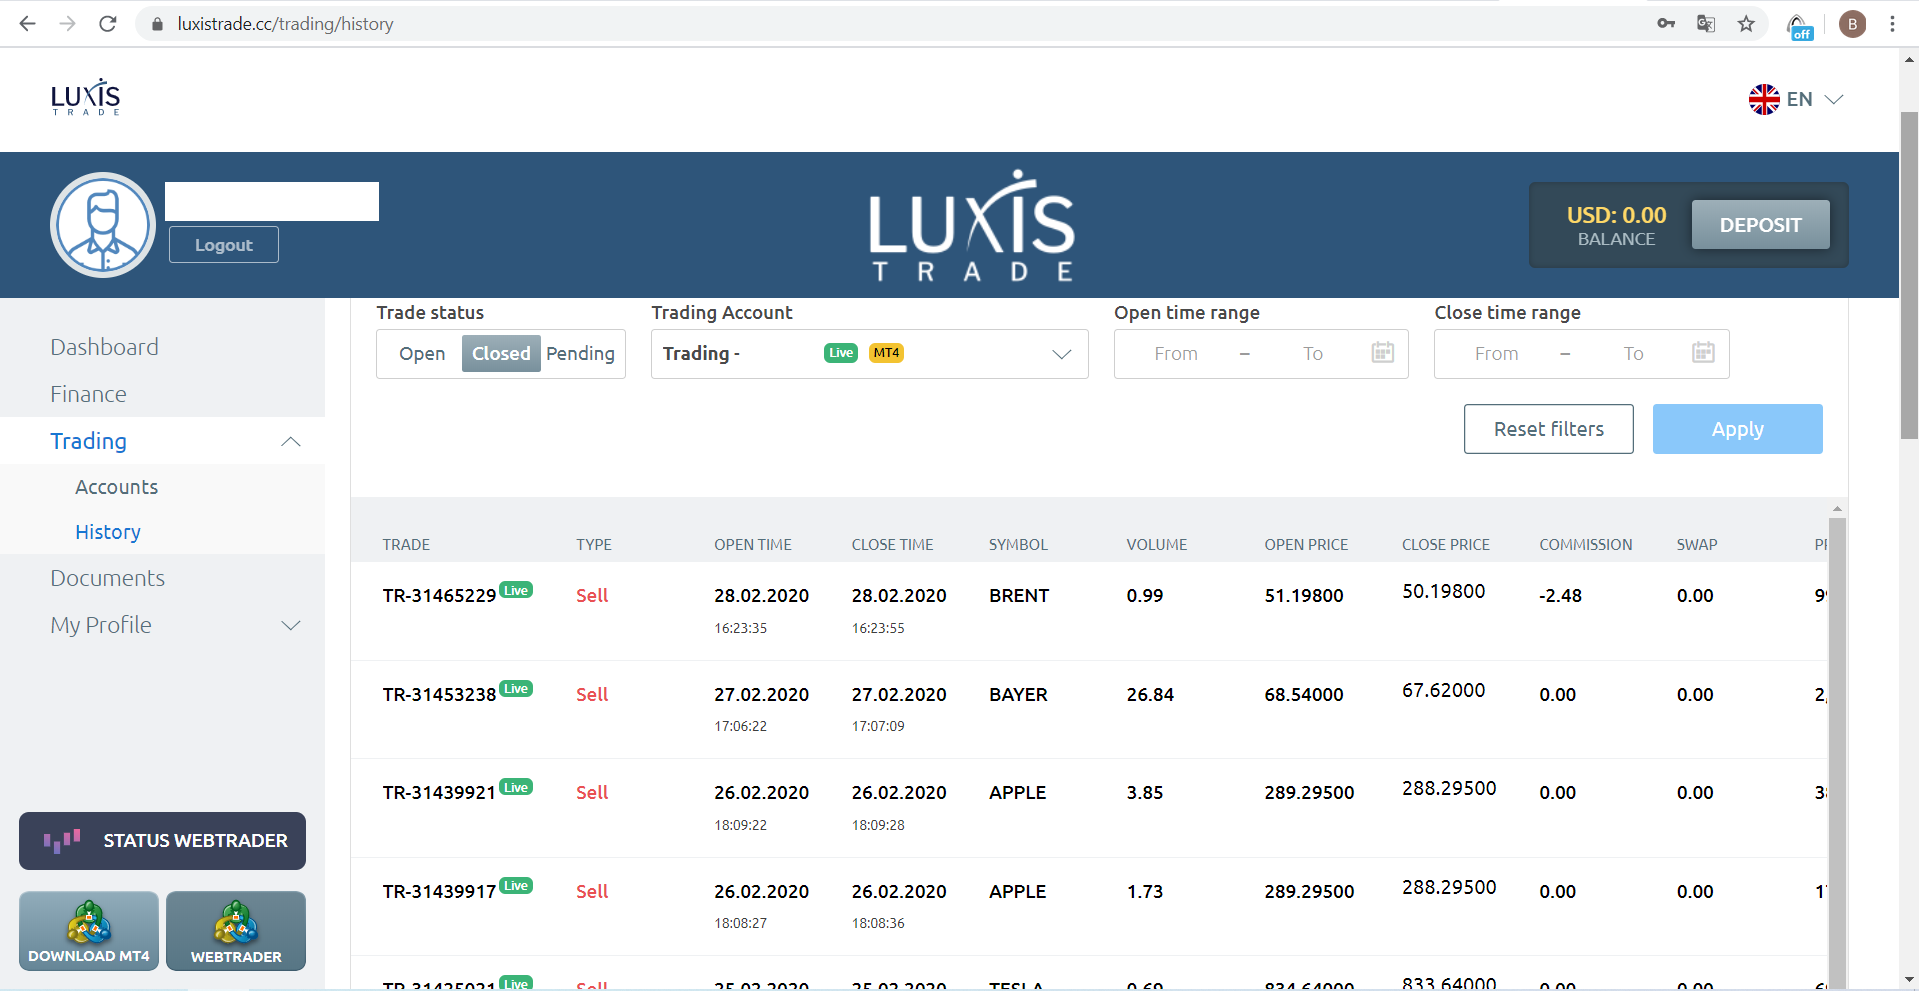1919x991 pixels.
Task: Select Open trade status
Action: click(x=422, y=354)
